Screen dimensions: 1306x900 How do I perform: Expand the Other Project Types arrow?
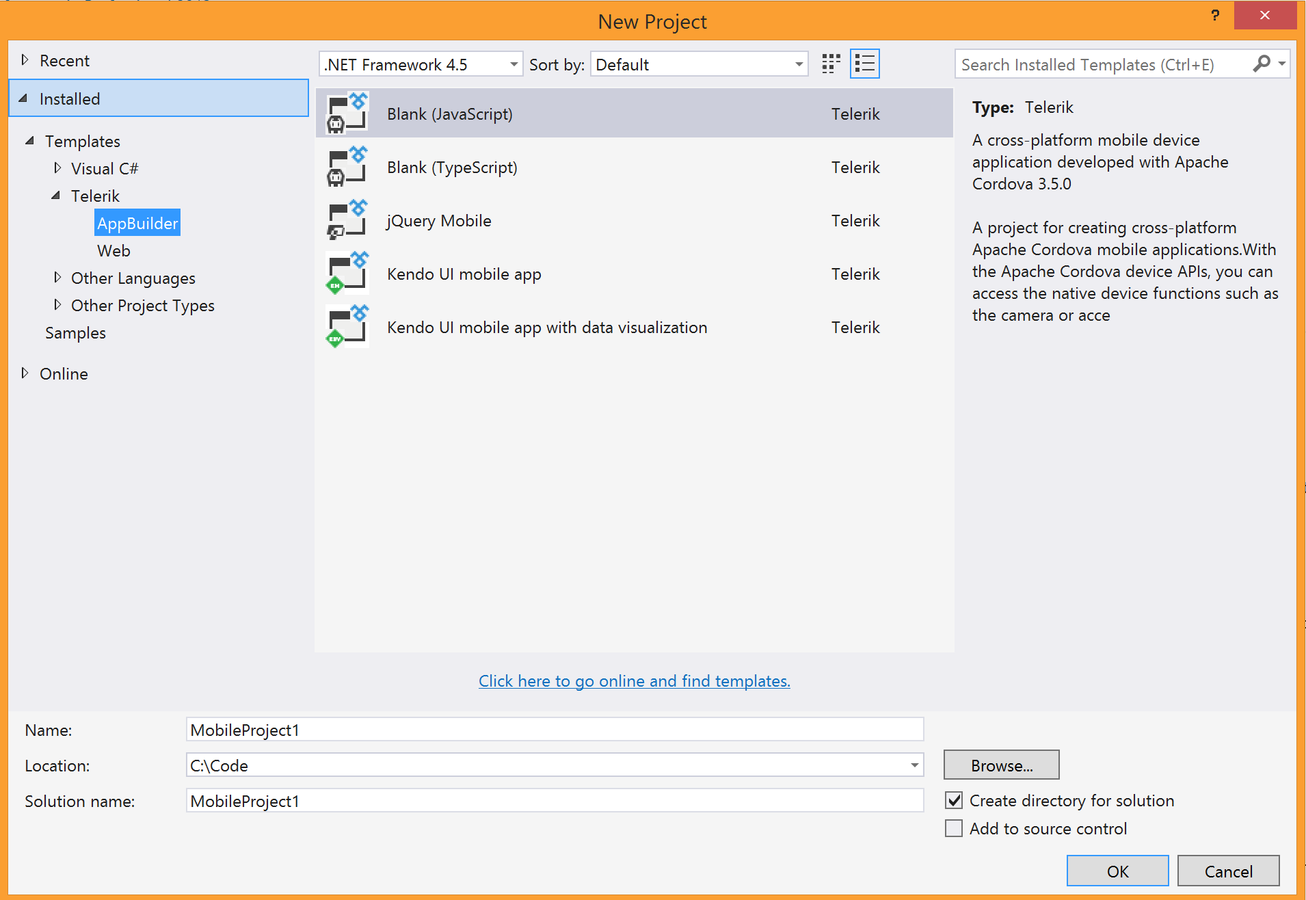[58, 305]
